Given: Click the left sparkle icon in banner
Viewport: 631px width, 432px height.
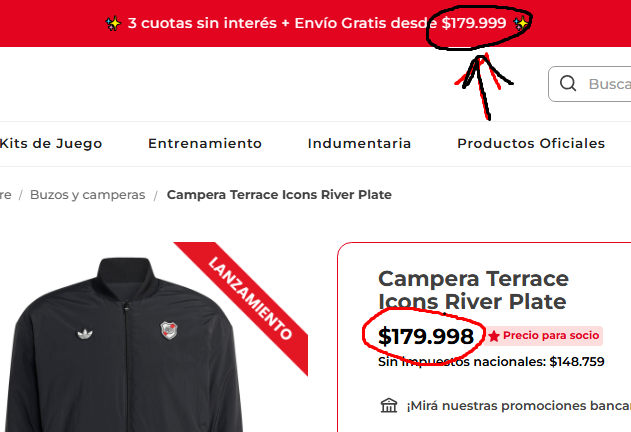Looking at the screenshot, I should pos(113,23).
